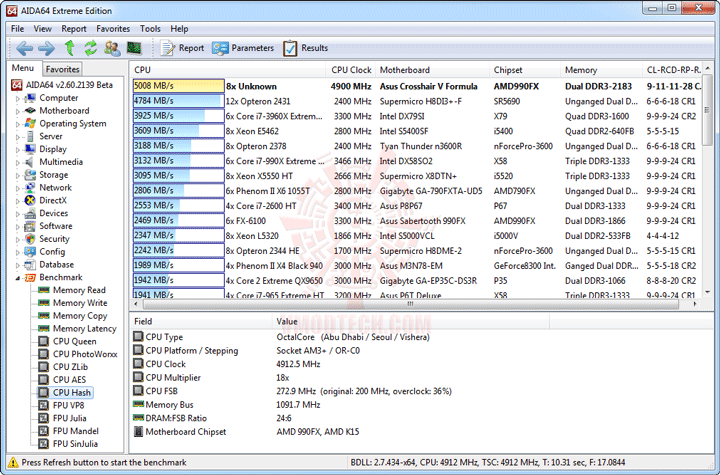720x475 pixels.
Task: Select the Computer tree icon
Action: (30, 98)
